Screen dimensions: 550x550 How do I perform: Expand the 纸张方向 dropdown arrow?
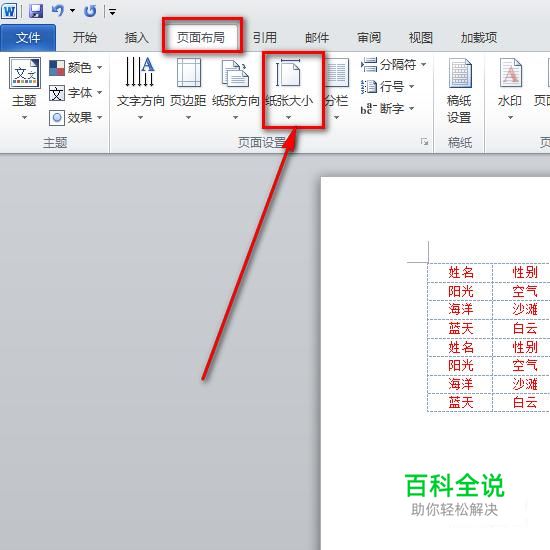pos(235,117)
